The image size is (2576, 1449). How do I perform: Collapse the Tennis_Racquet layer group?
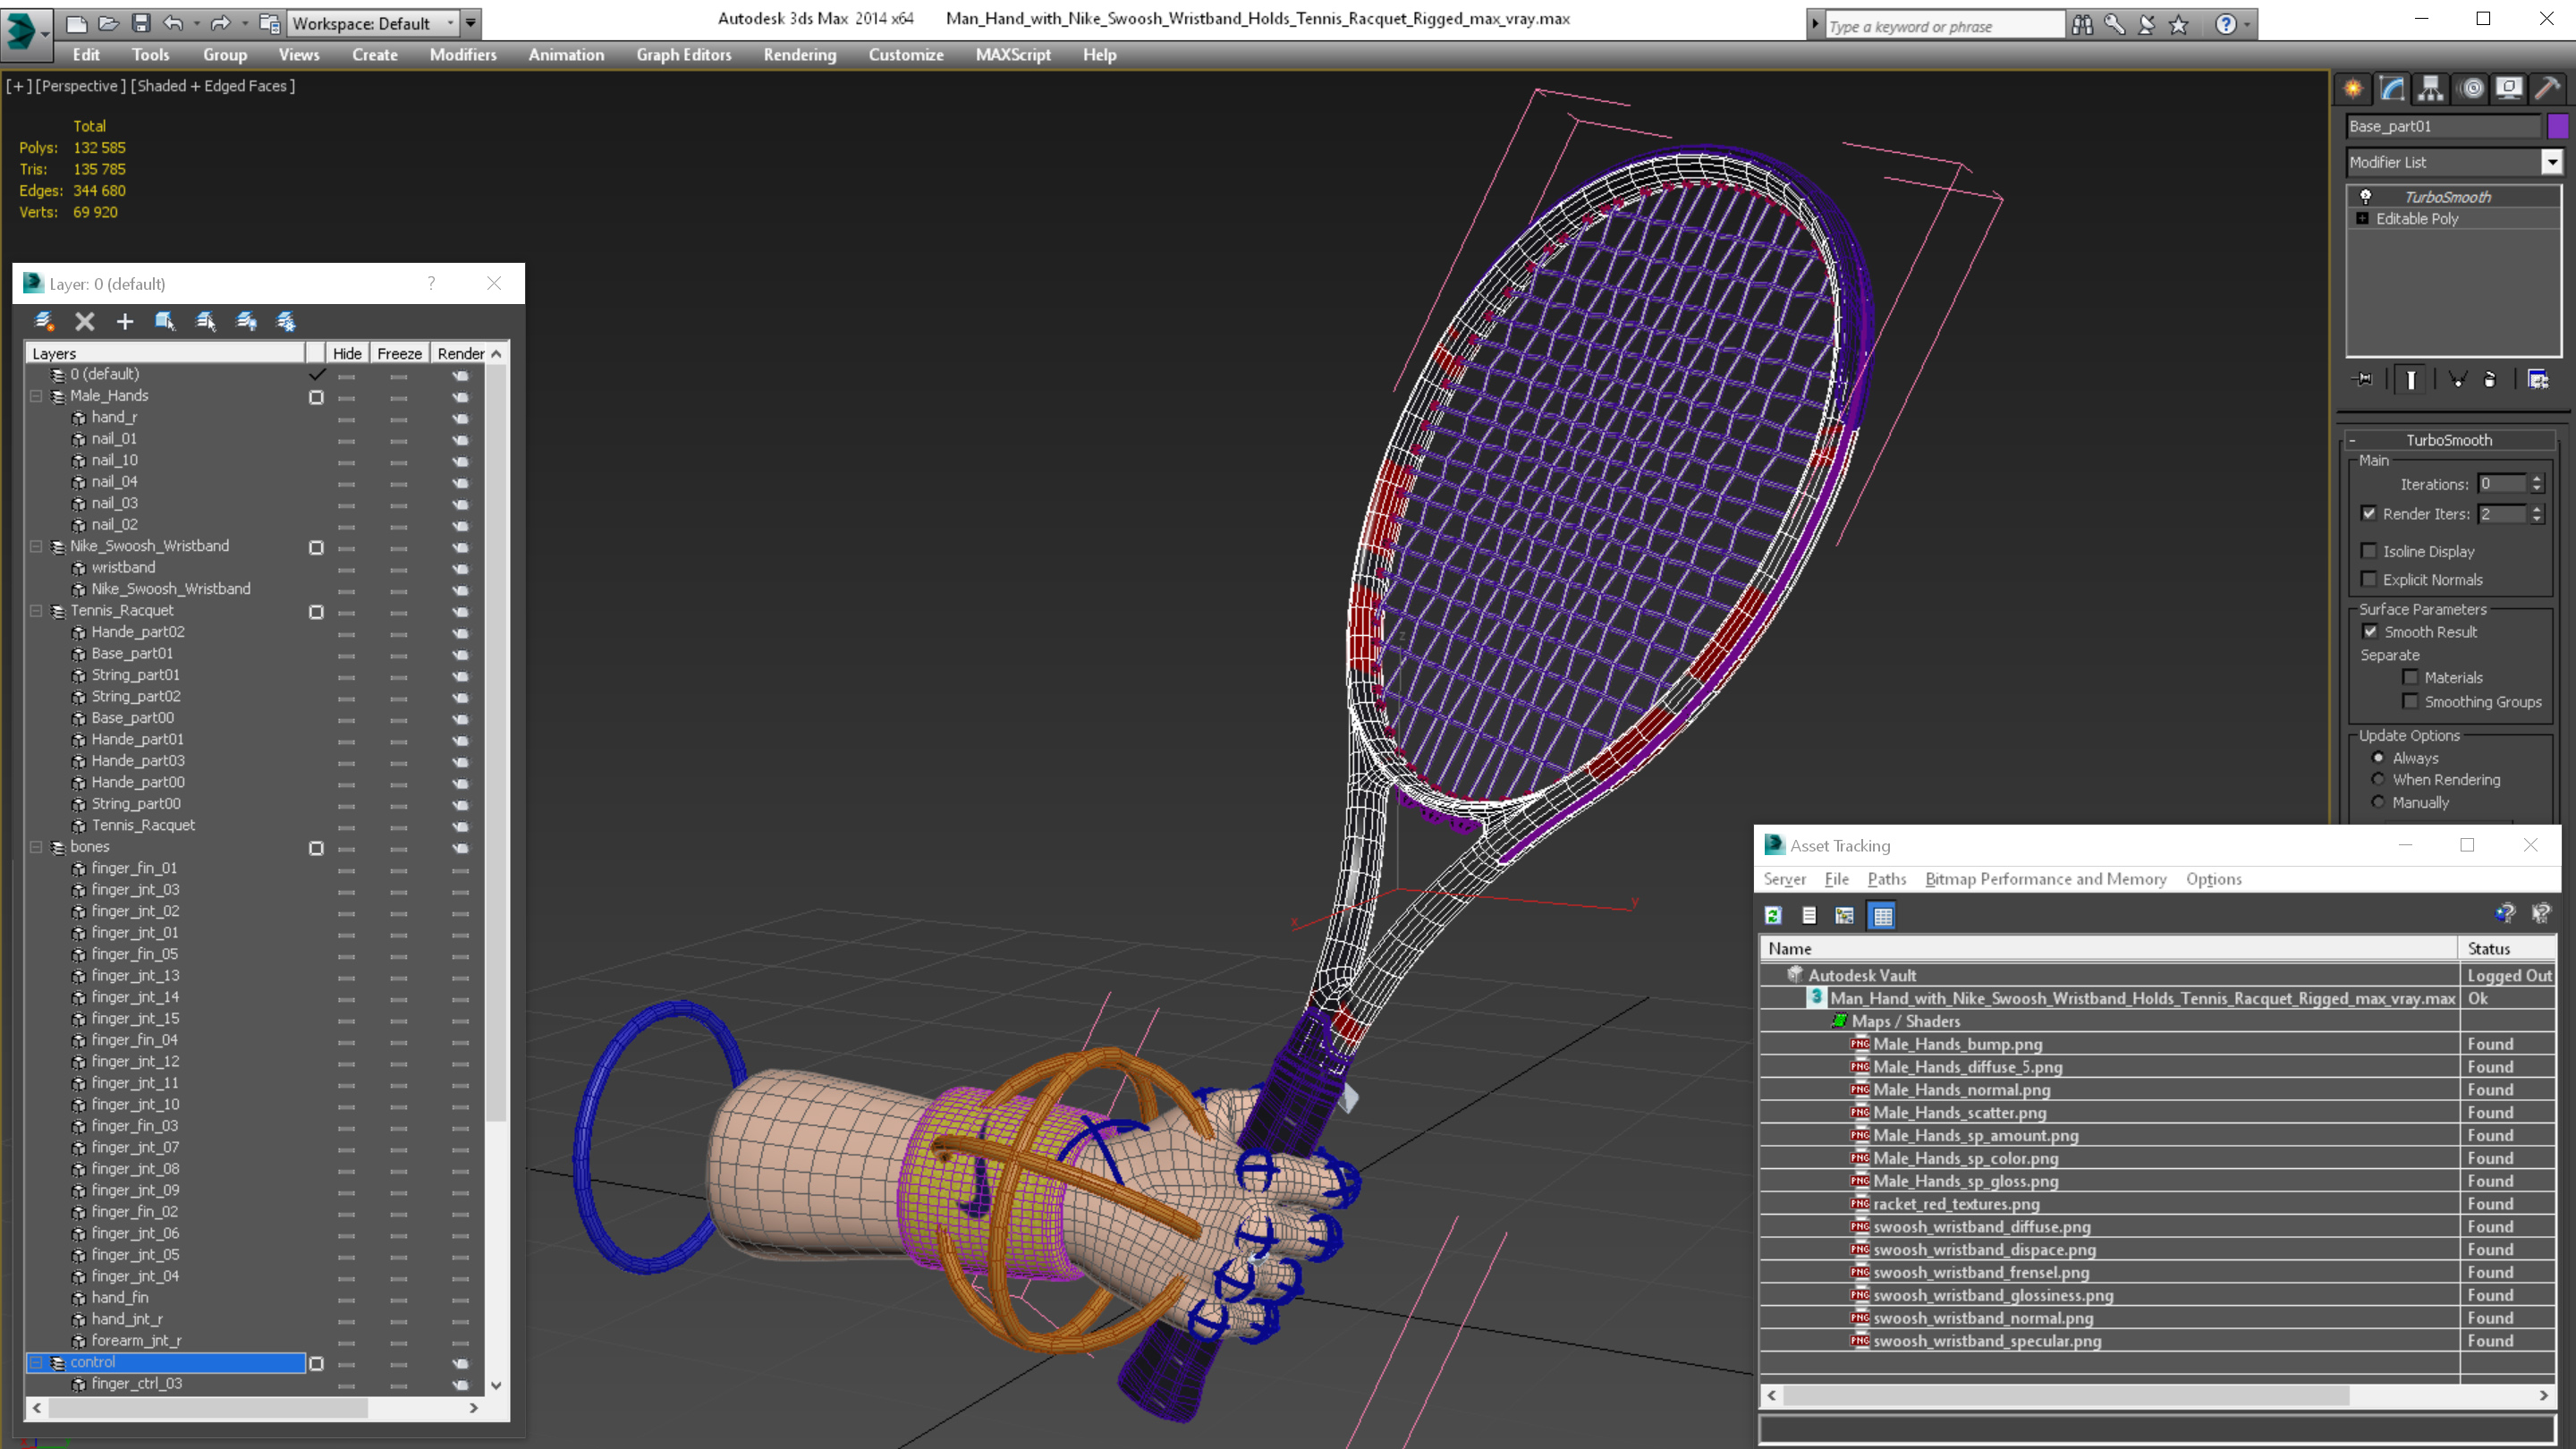pos(36,610)
